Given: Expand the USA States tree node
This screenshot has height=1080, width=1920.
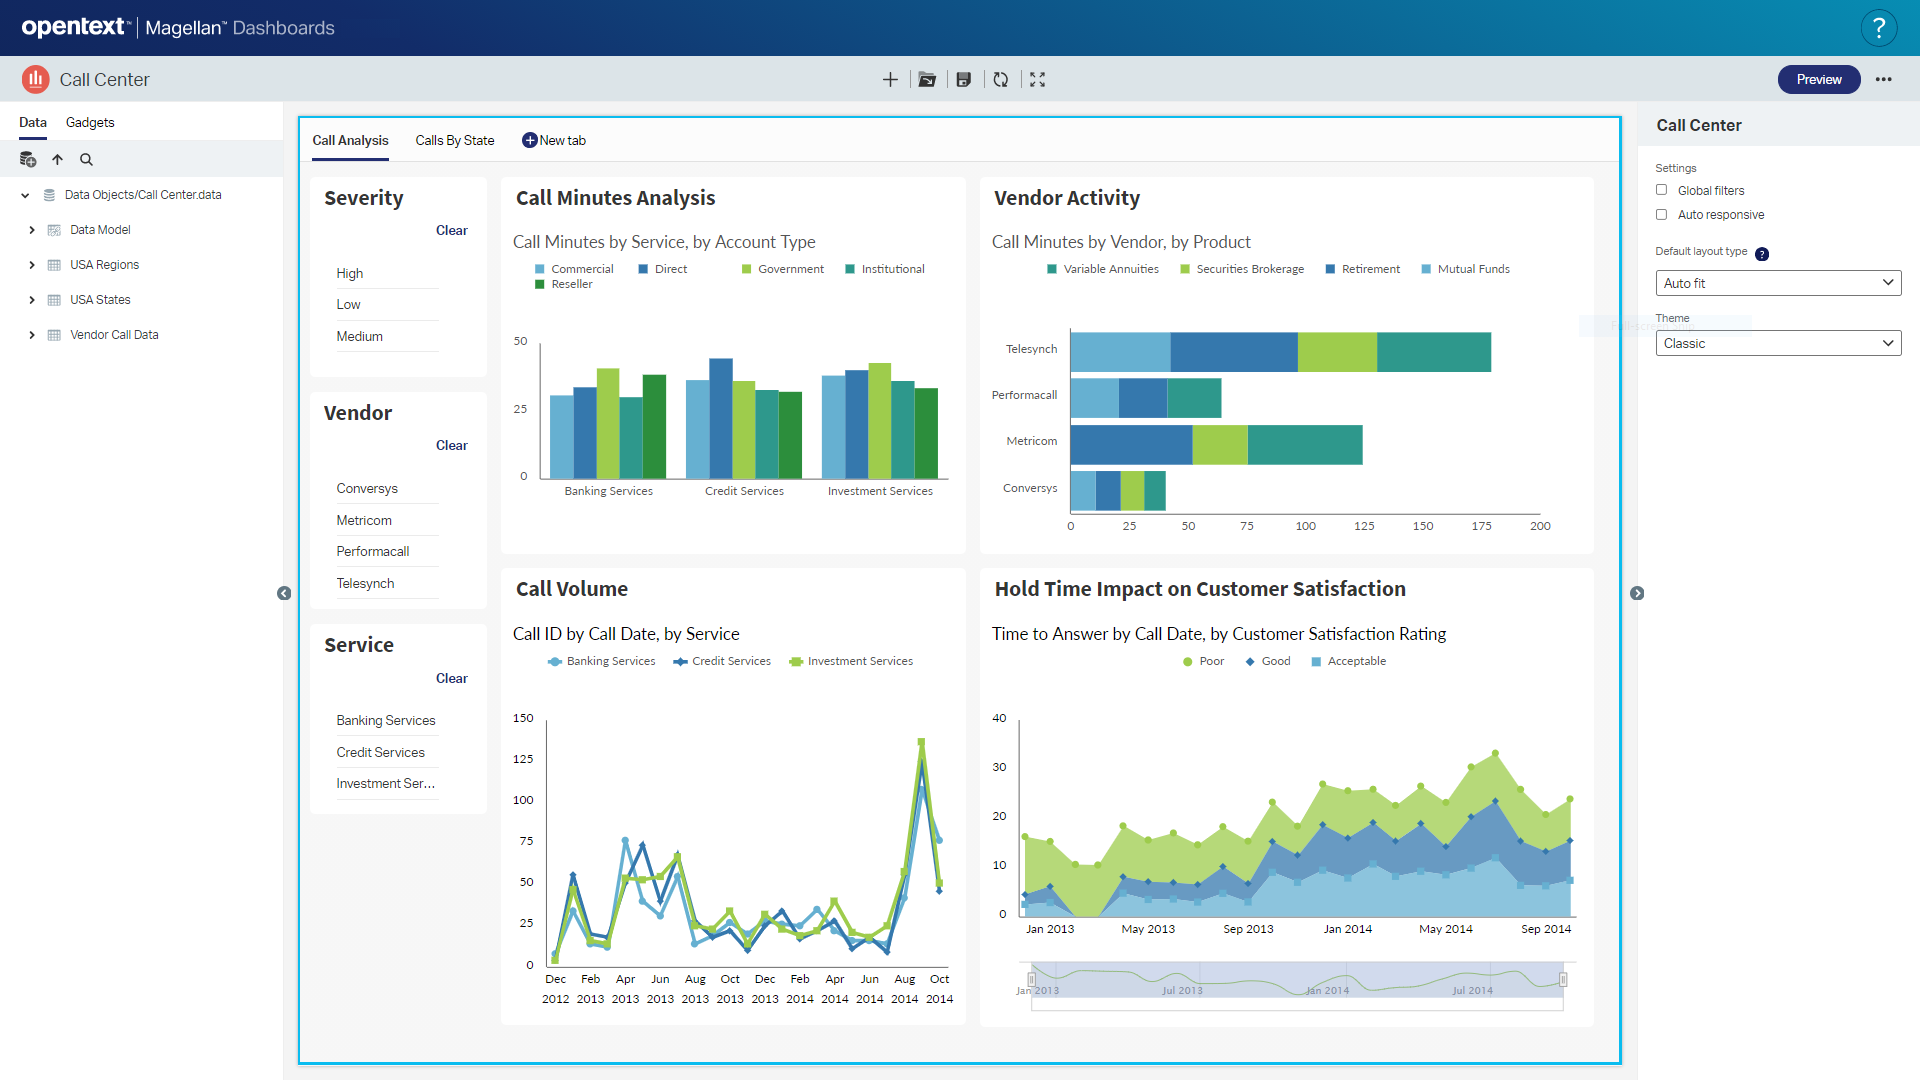Looking at the screenshot, I should [x=32, y=300].
